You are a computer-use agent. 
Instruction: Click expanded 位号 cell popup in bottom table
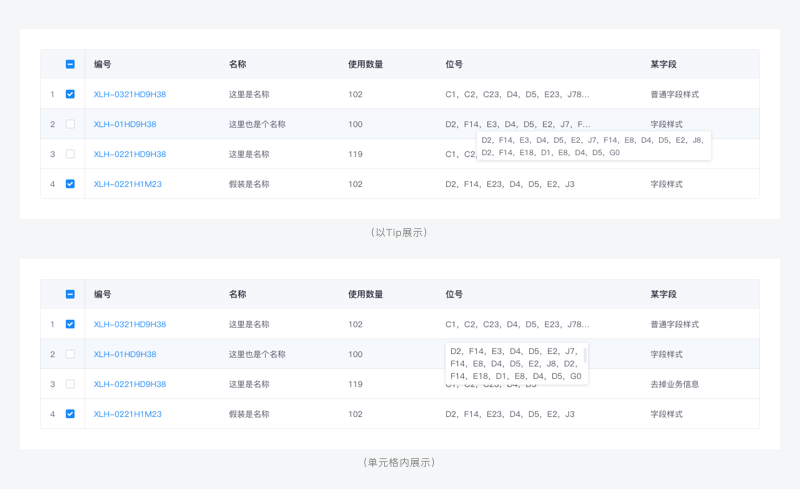[x=515, y=364]
